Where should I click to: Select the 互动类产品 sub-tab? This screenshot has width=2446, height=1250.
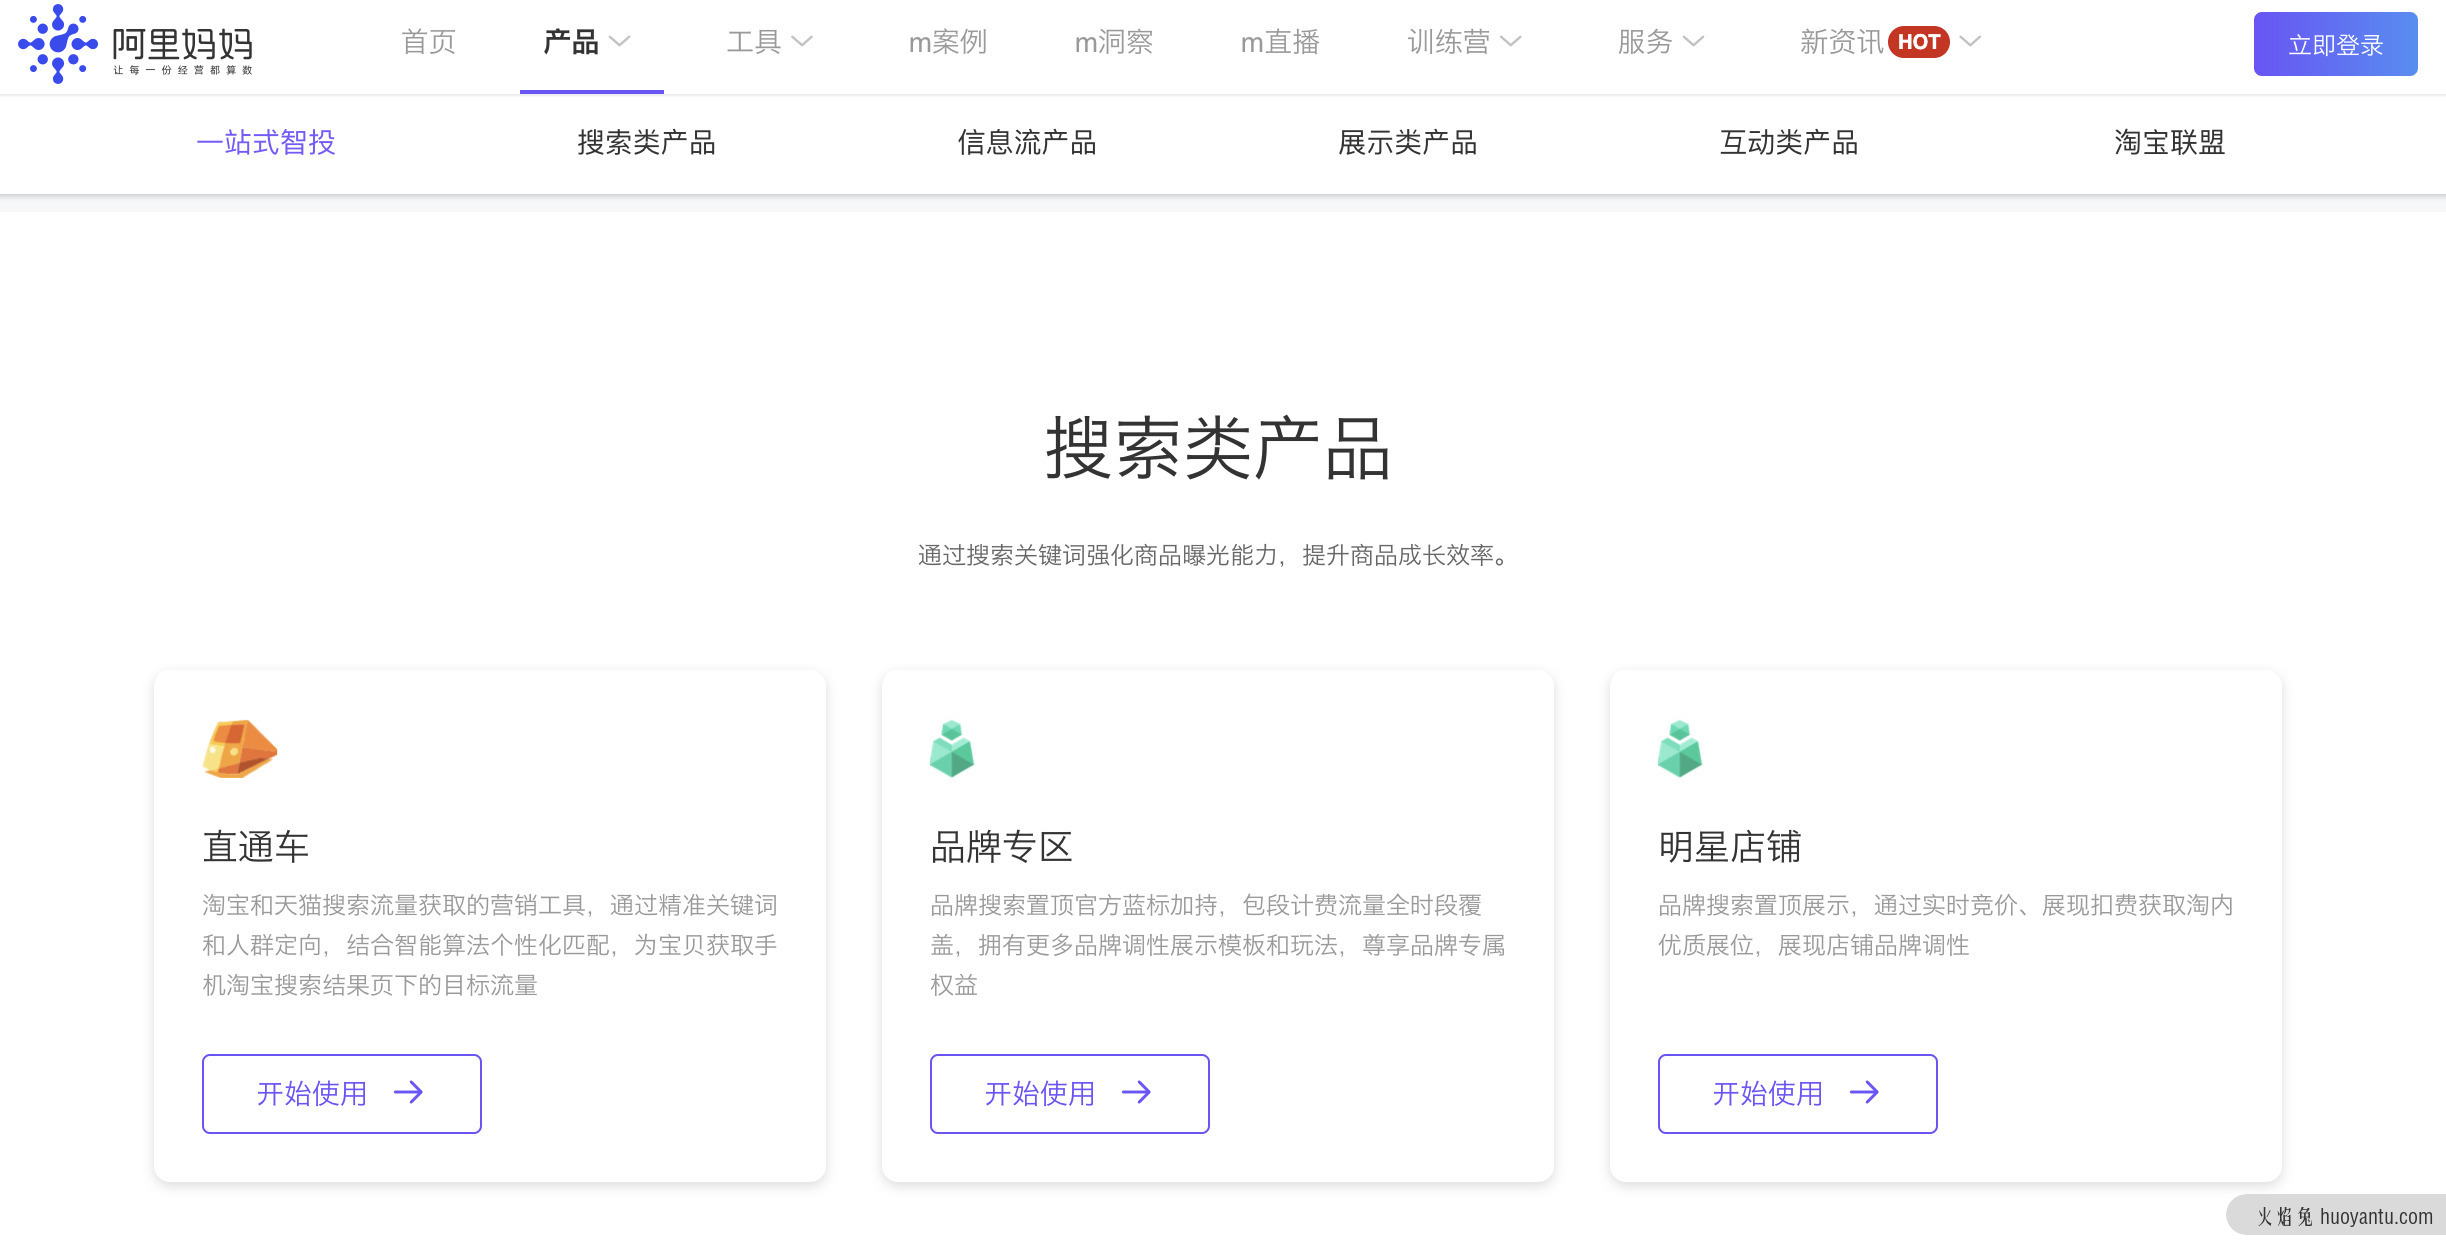point(1789,143)
